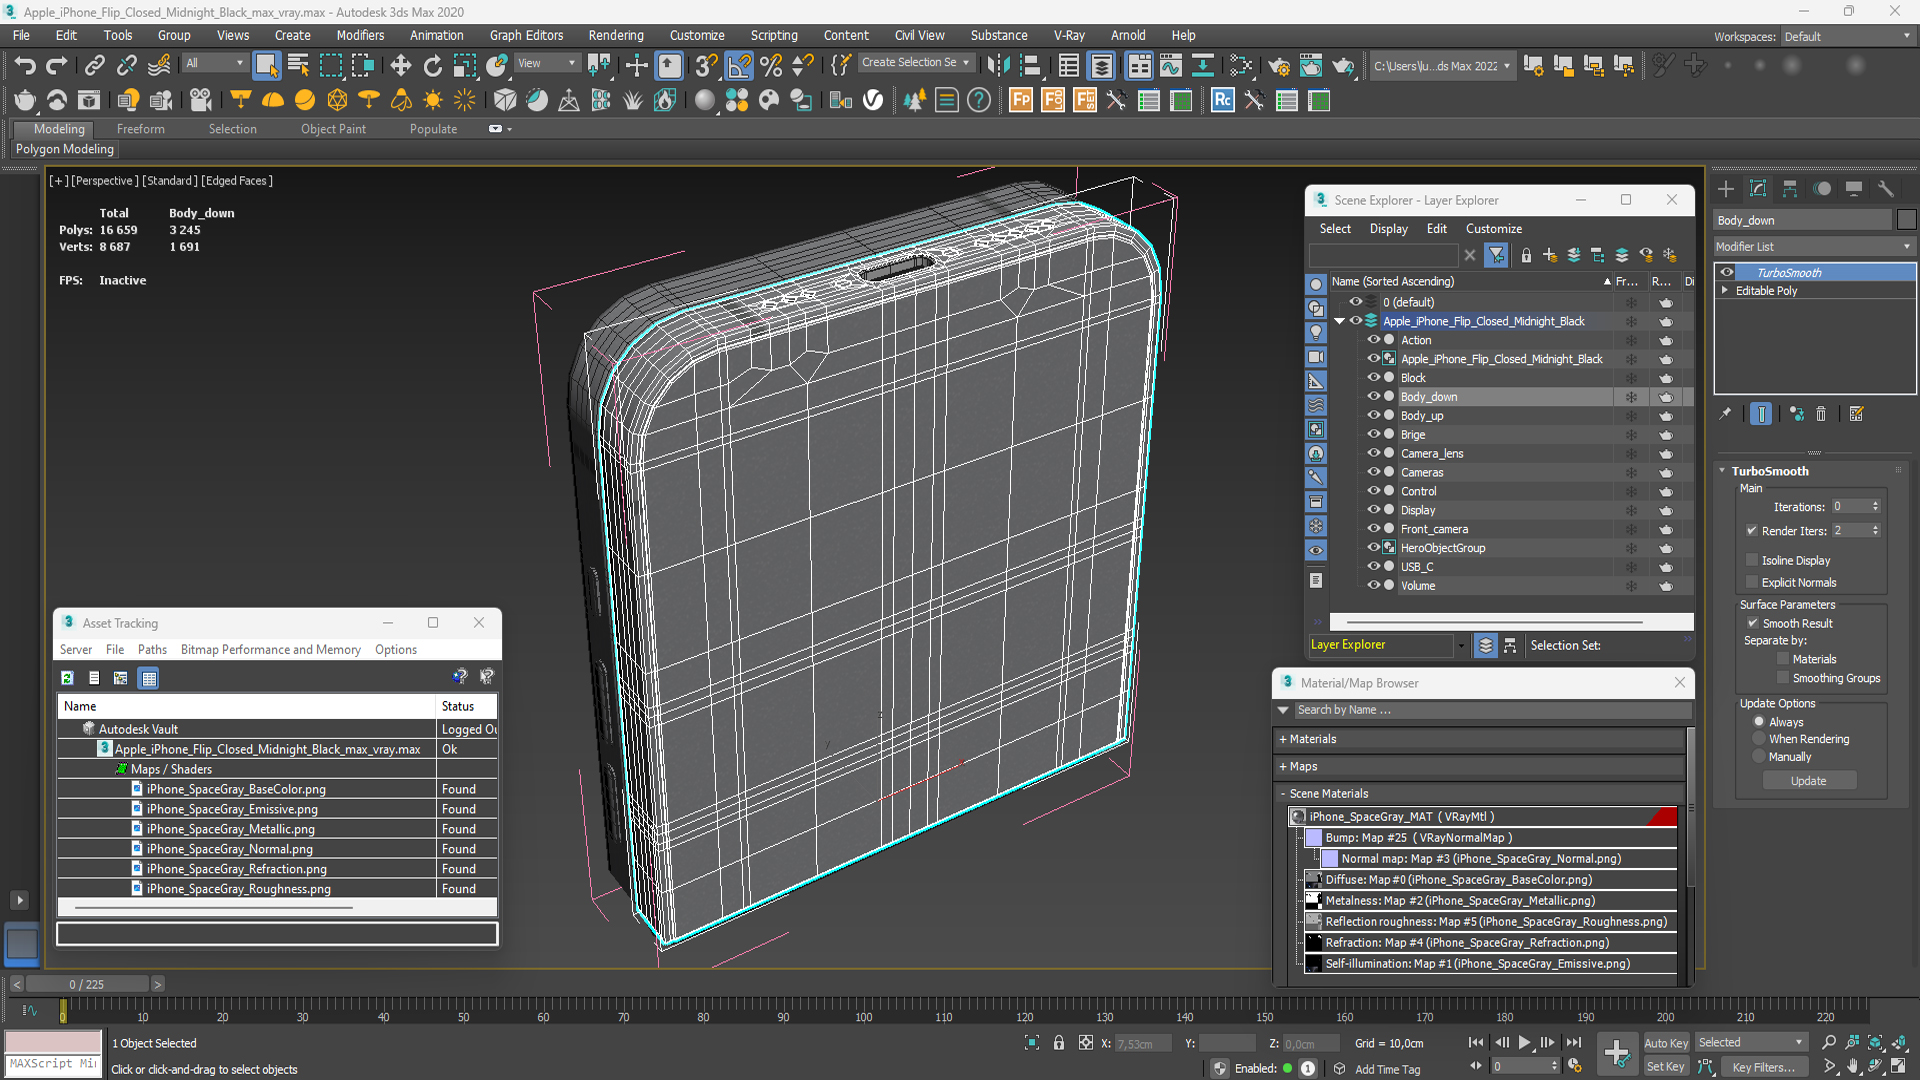Viewport: 1920px width, 1080px height.
Task: Toggle the Render Iters checkbox
Action: [x=1752, y=531]
